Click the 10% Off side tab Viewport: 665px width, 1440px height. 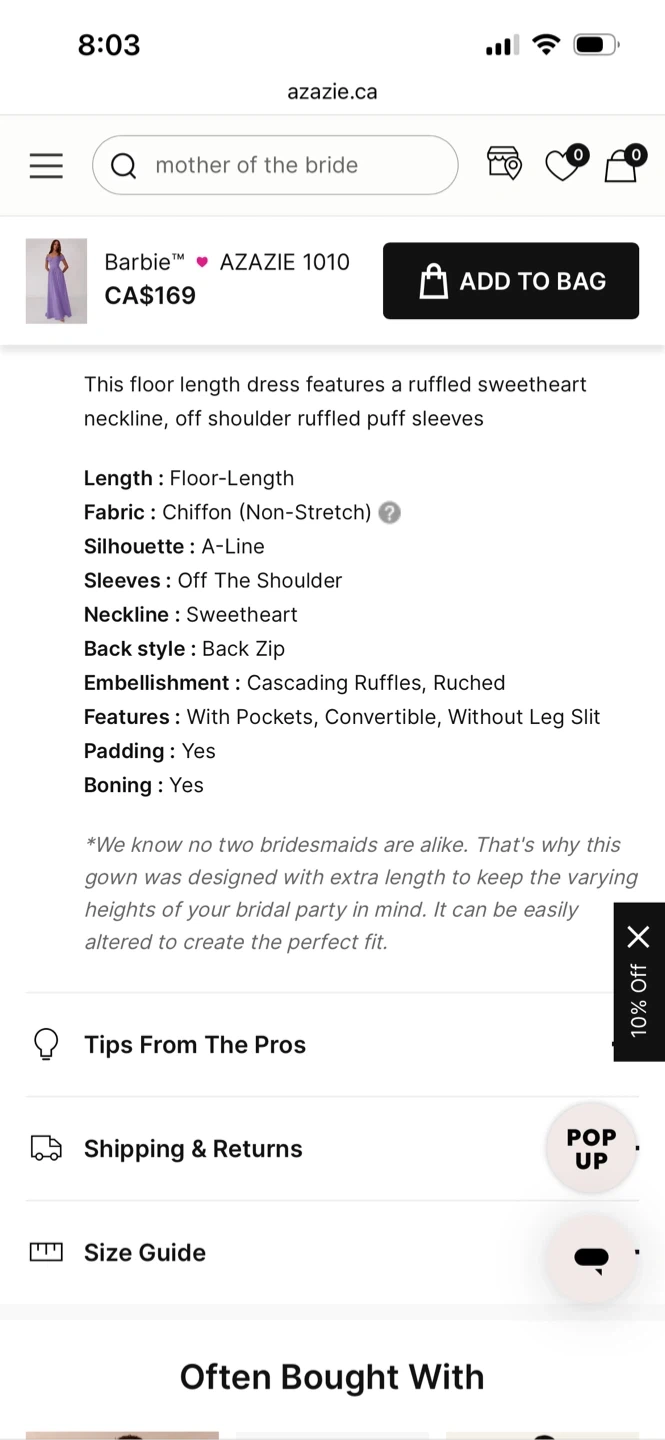[x=639, y=1000]
